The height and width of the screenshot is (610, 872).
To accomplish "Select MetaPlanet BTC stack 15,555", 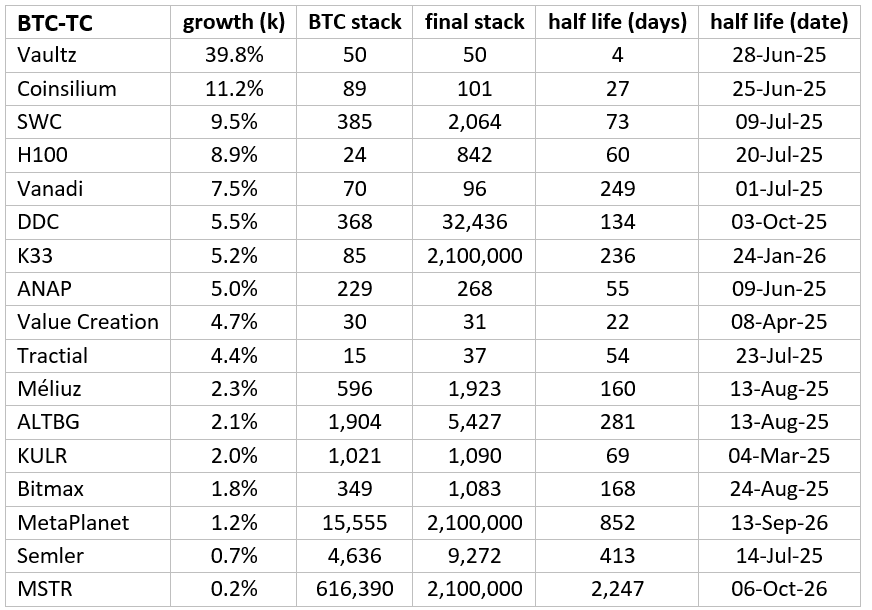I will click(354, 522).
